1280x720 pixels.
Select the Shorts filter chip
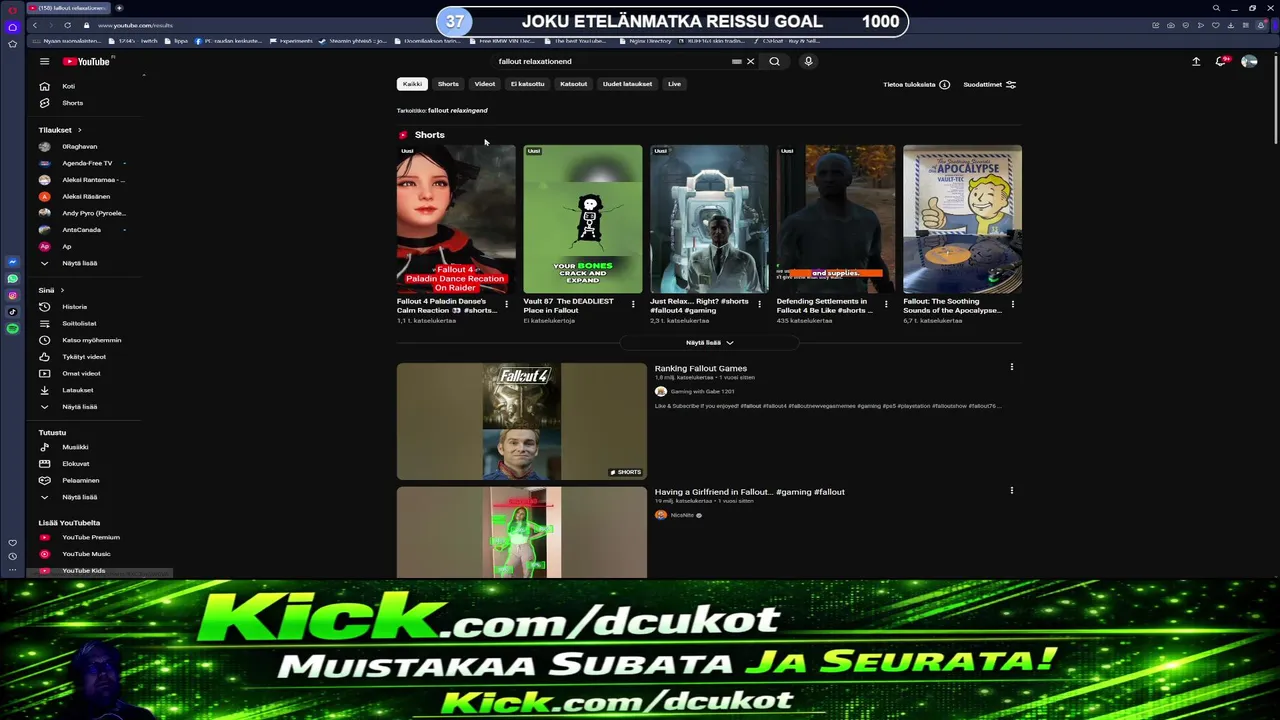click(448, 84)
